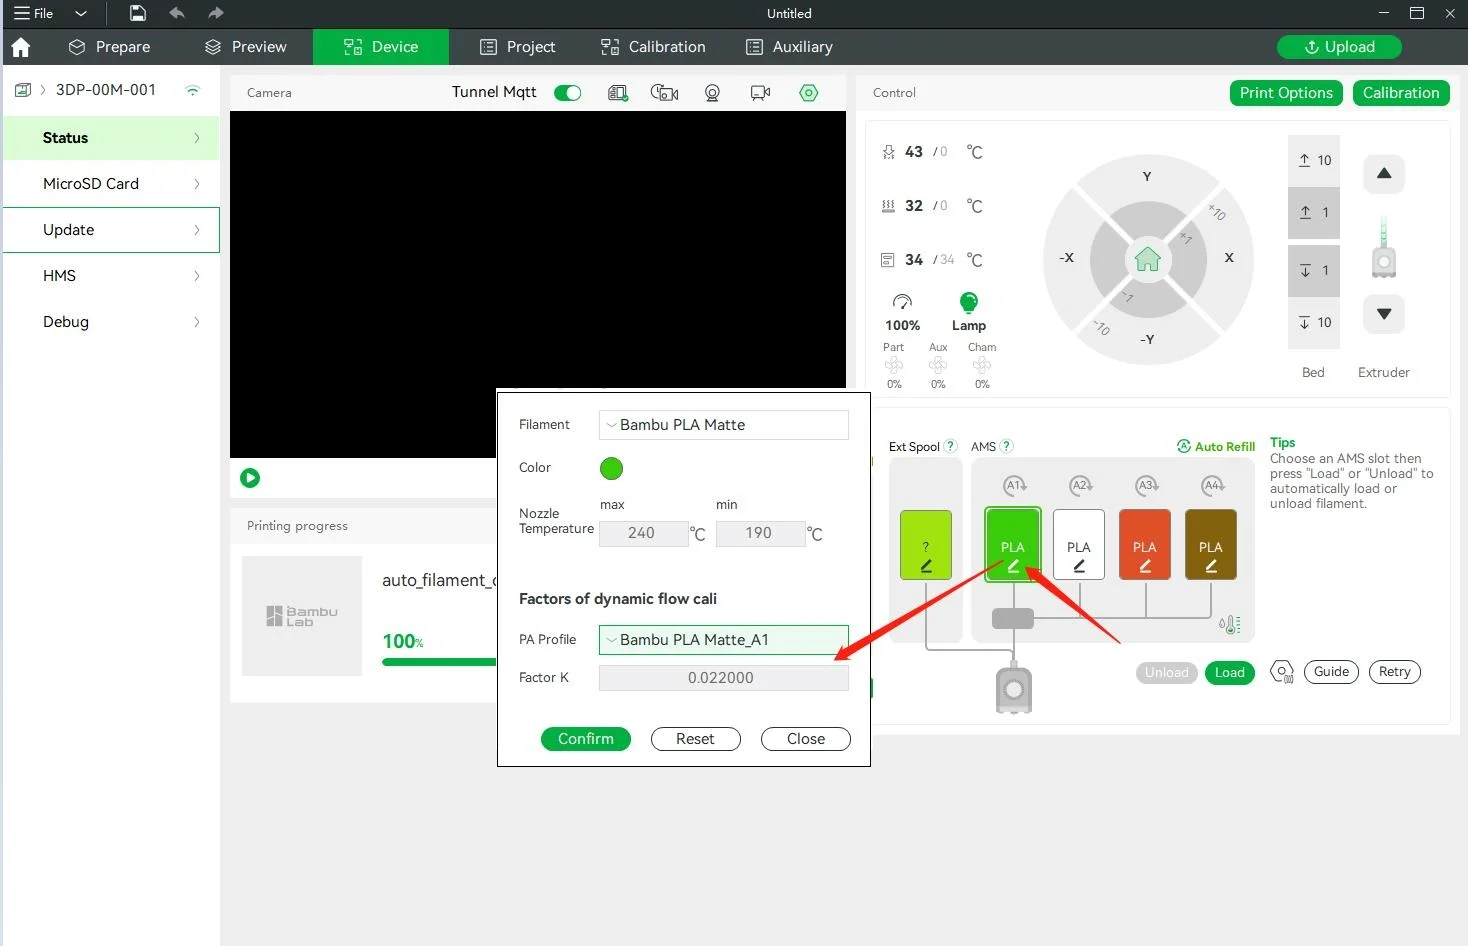Viewport: 1468px width, 946px height.
Task: Open the dropdown arrow next to File
Action: point(81,13)
